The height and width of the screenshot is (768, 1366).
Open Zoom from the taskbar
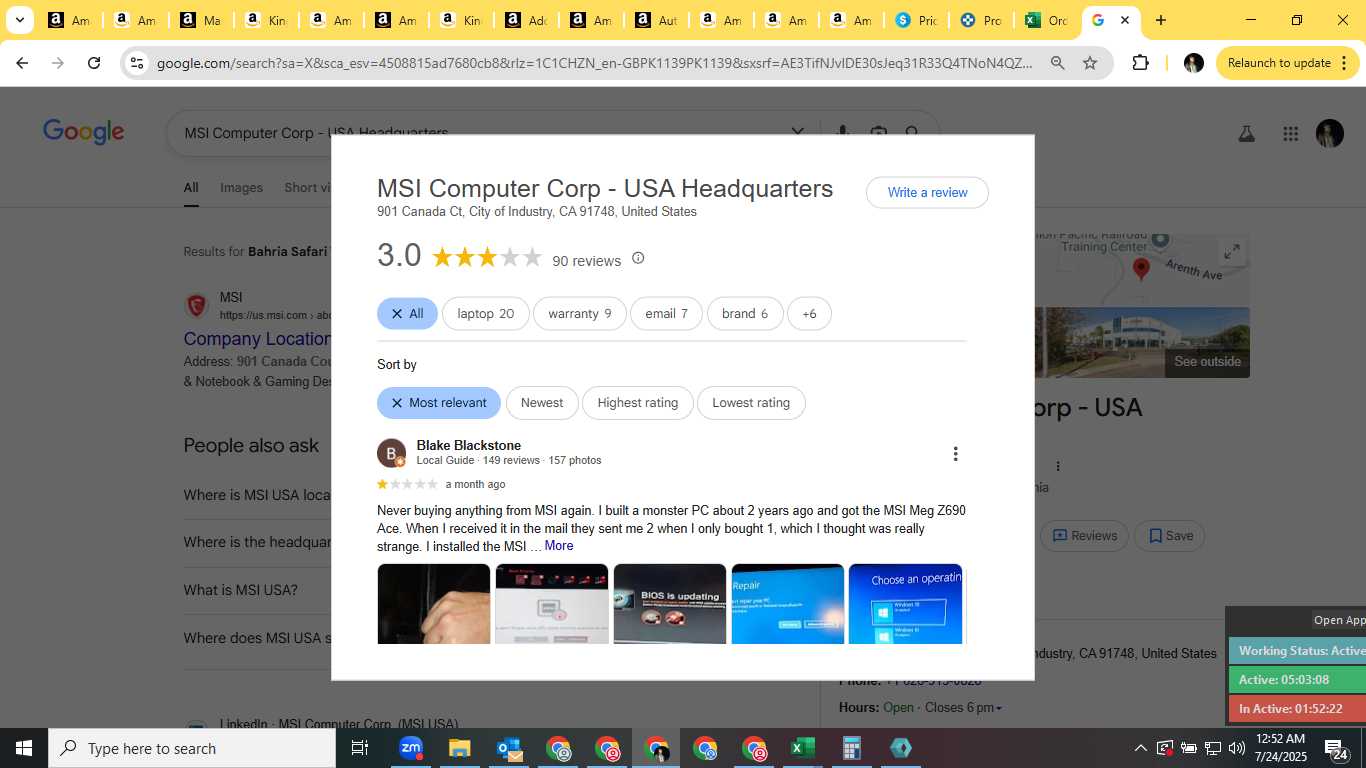pyautogui.click(x=410, y=748)
